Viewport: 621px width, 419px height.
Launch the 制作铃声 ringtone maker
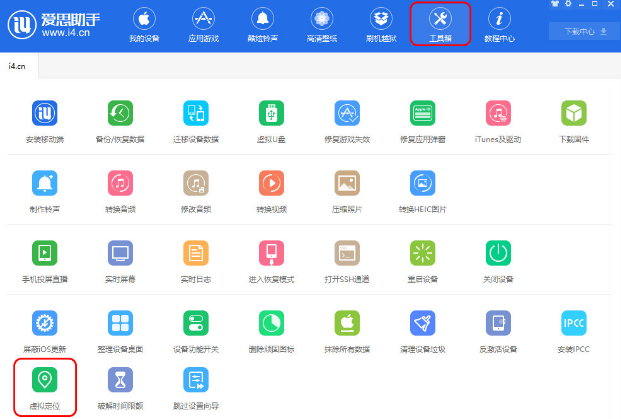coord(44,183)
